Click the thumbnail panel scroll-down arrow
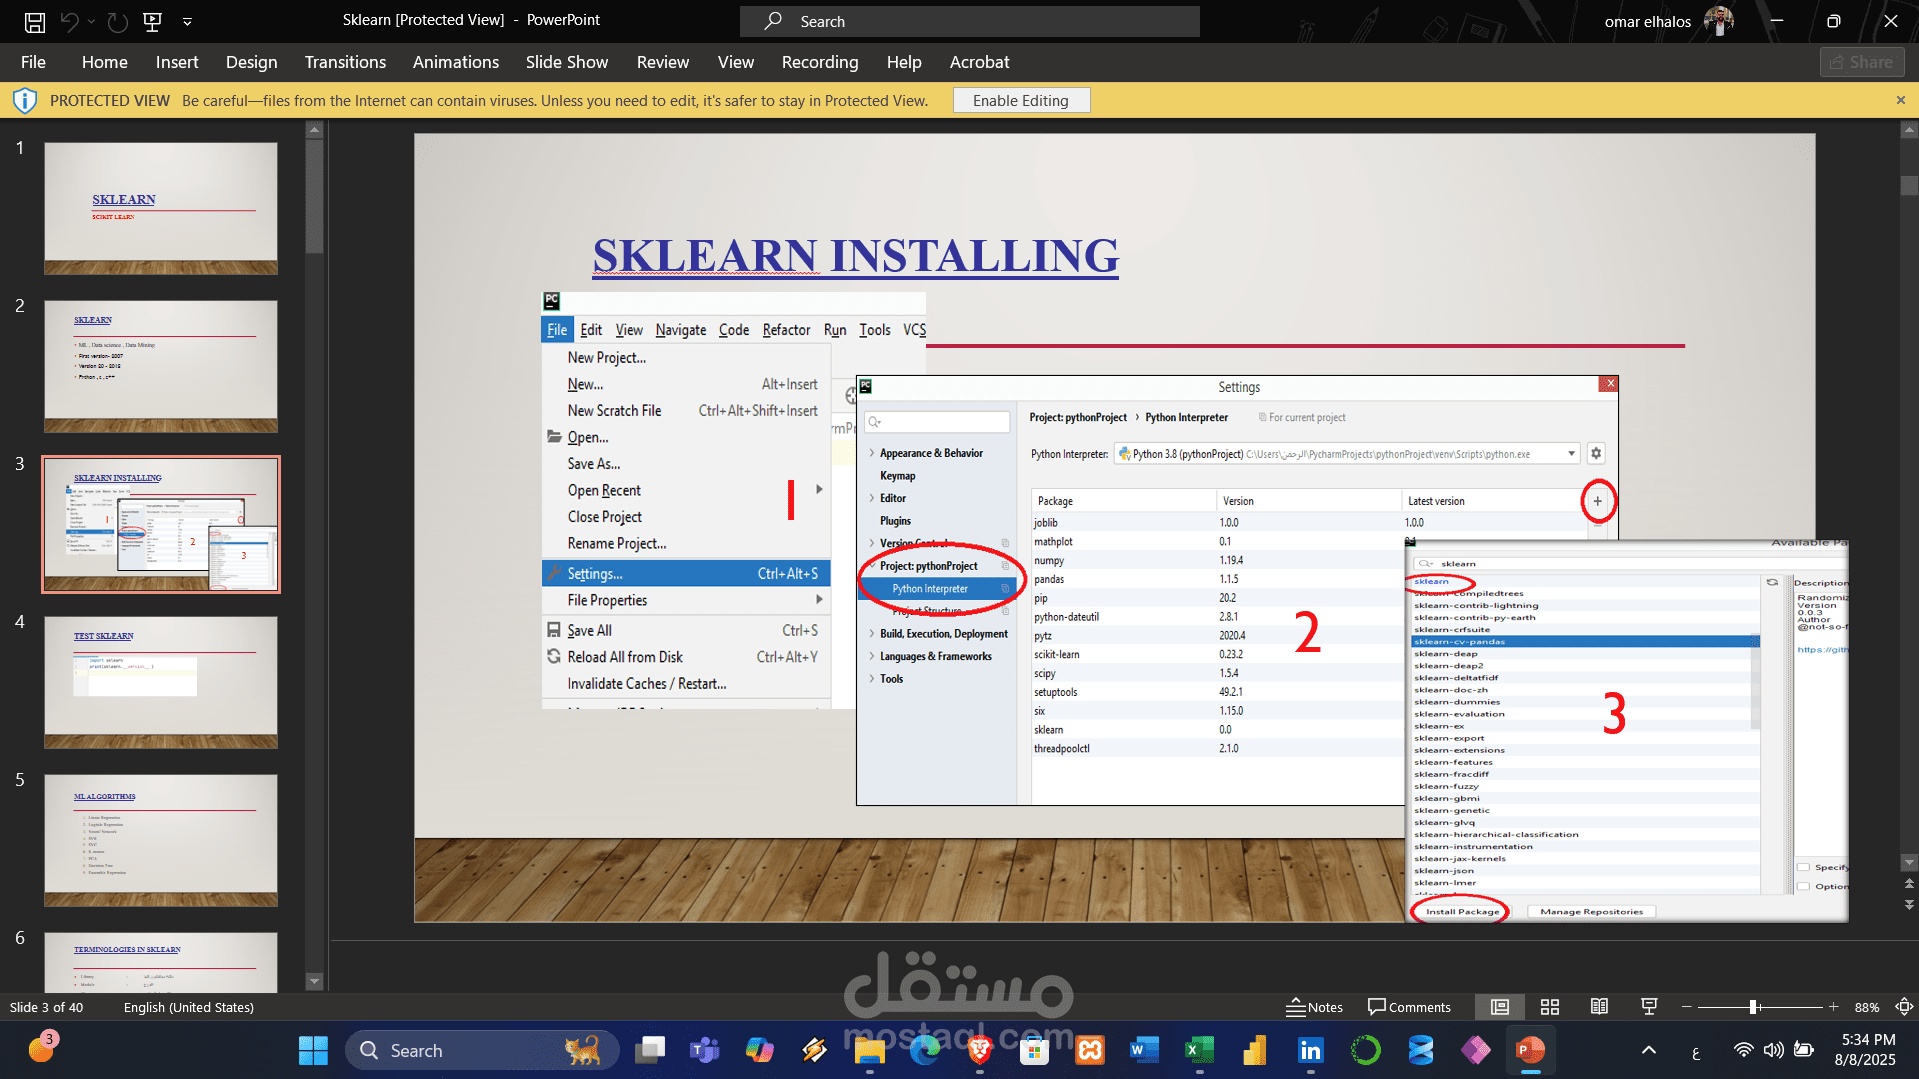Image resolution: width=1919 pixels, height=1079 pixels. pyautogui.click(x=314, y=981)
